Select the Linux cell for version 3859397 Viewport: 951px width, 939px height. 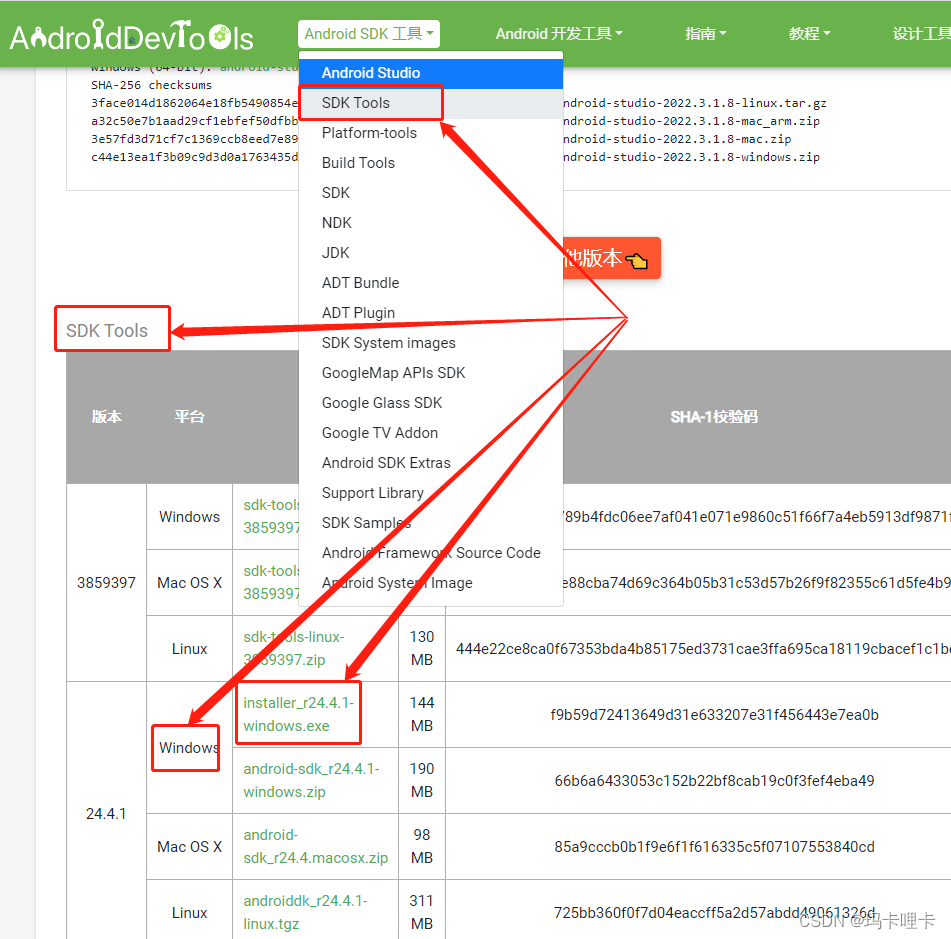pos(189,648)
